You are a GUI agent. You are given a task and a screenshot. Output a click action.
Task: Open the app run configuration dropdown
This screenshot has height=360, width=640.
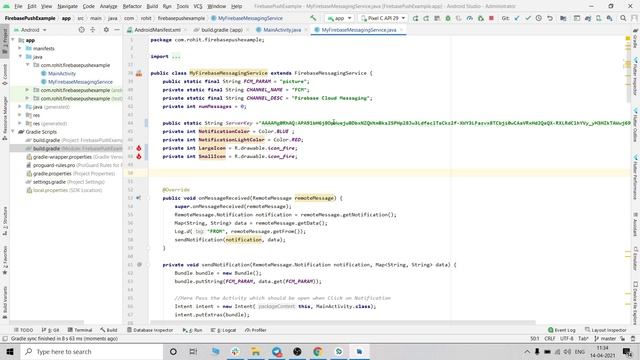339,18
